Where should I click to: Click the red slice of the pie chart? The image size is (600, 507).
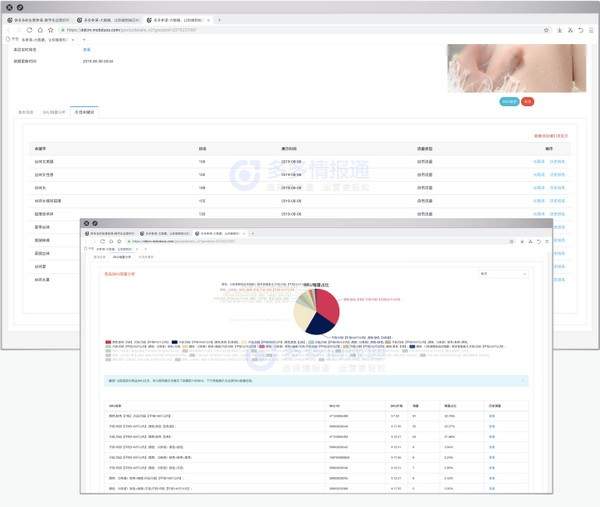[328, 305]
